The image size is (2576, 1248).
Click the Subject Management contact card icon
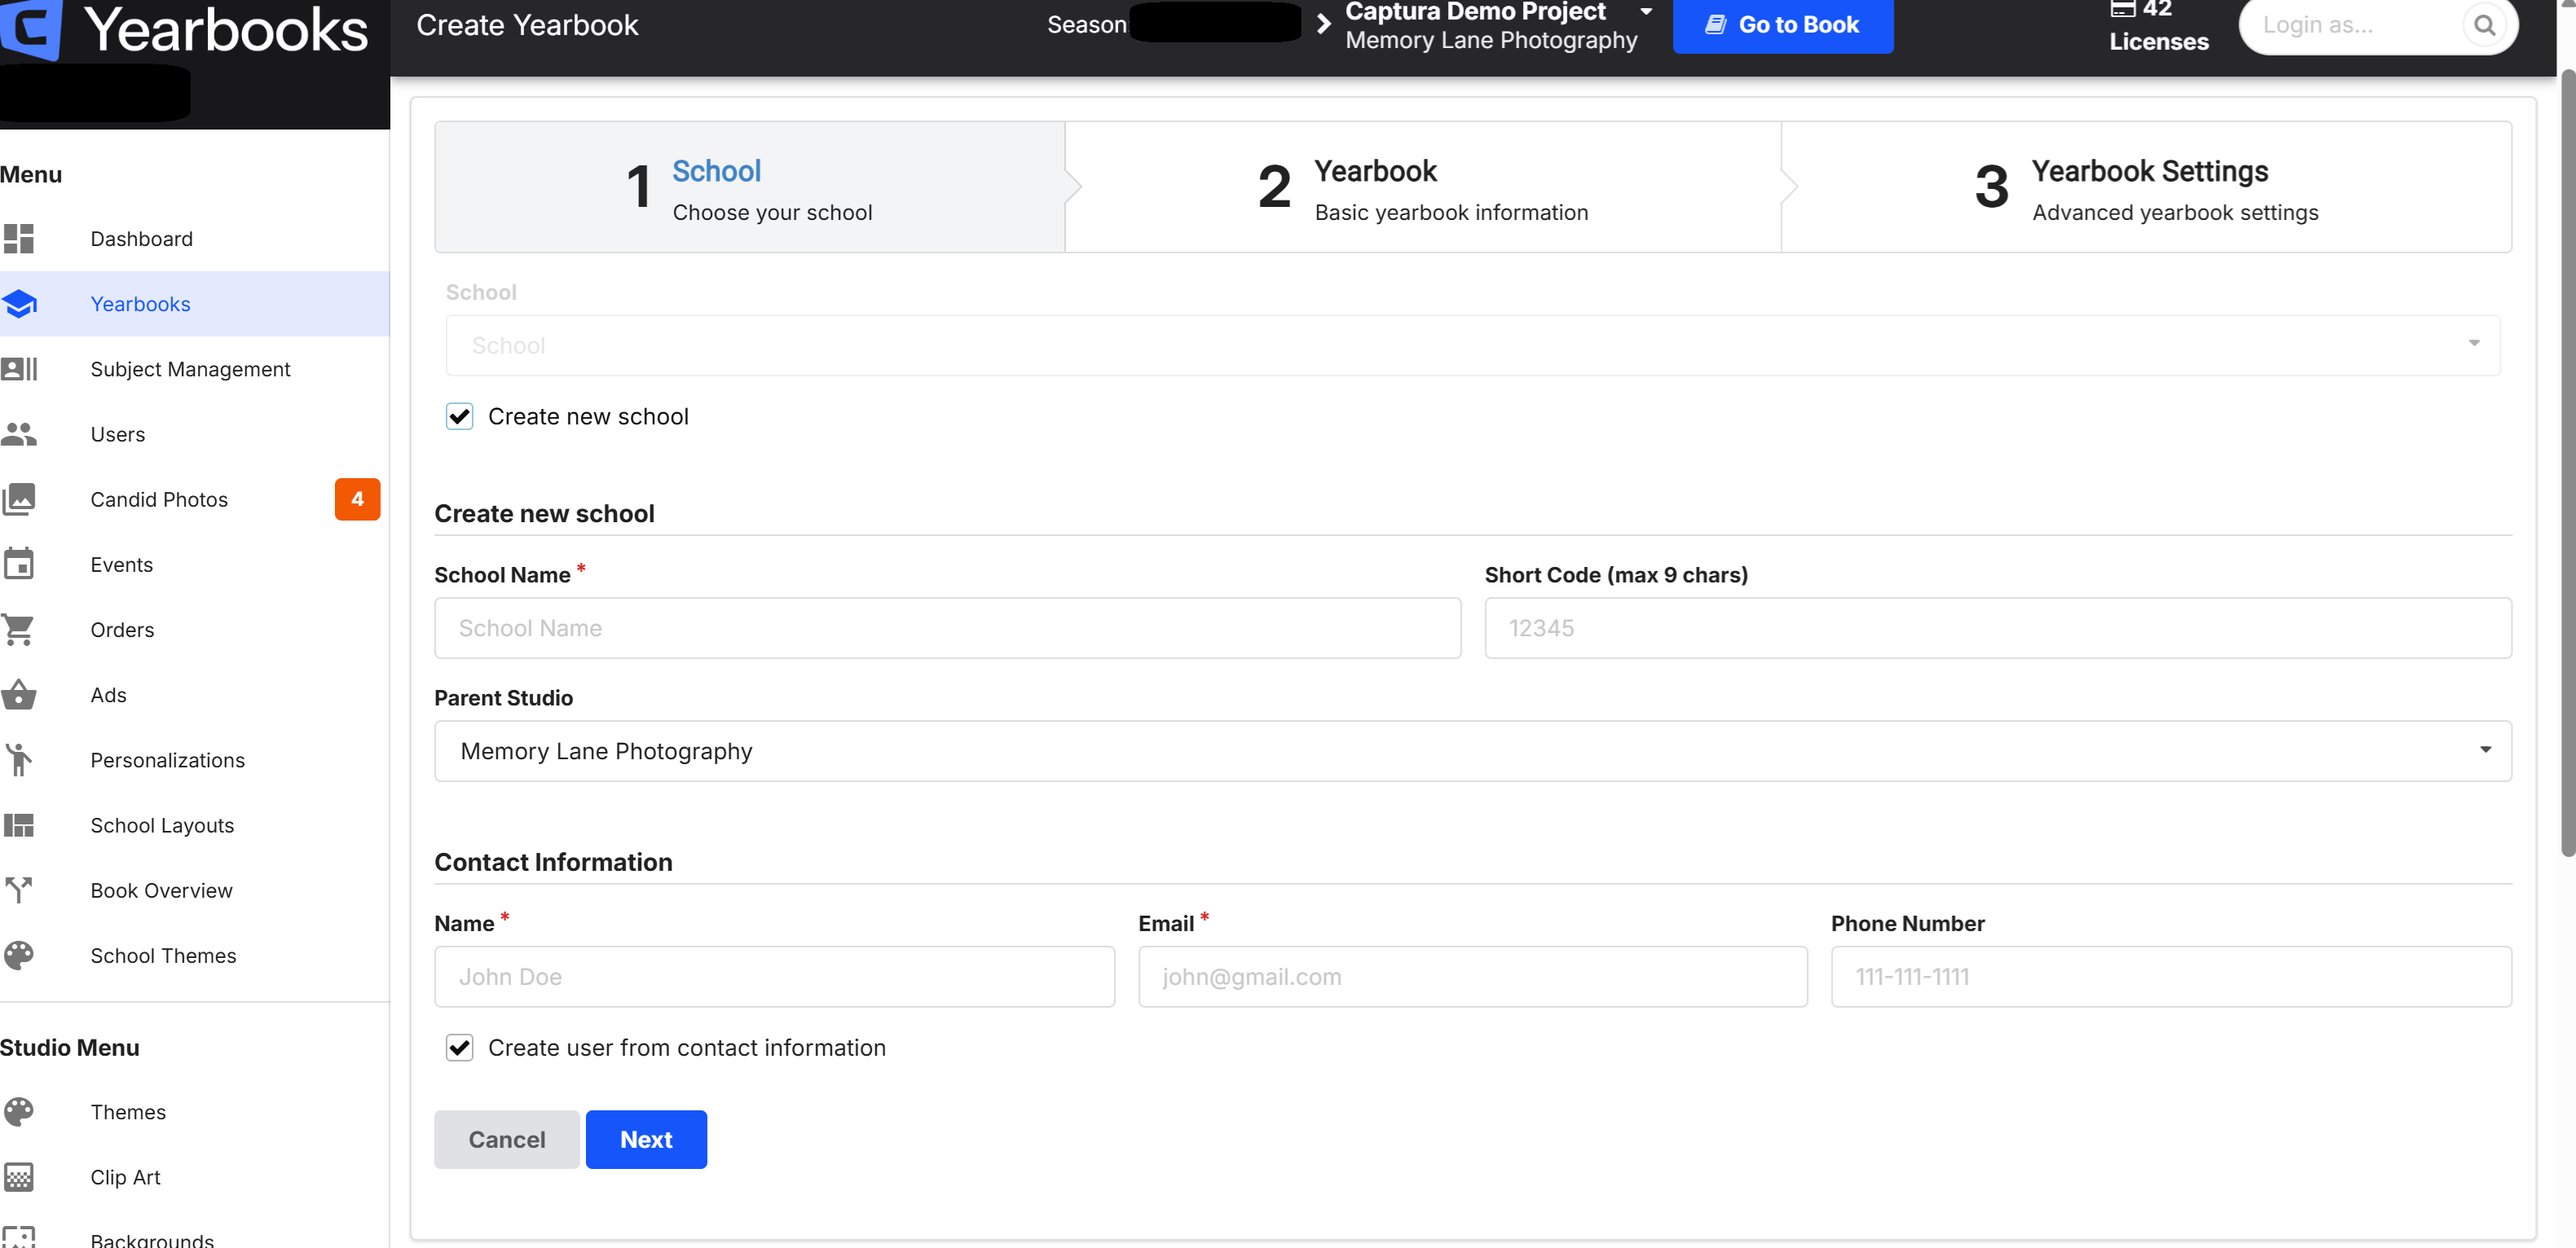tap(19, 369)
